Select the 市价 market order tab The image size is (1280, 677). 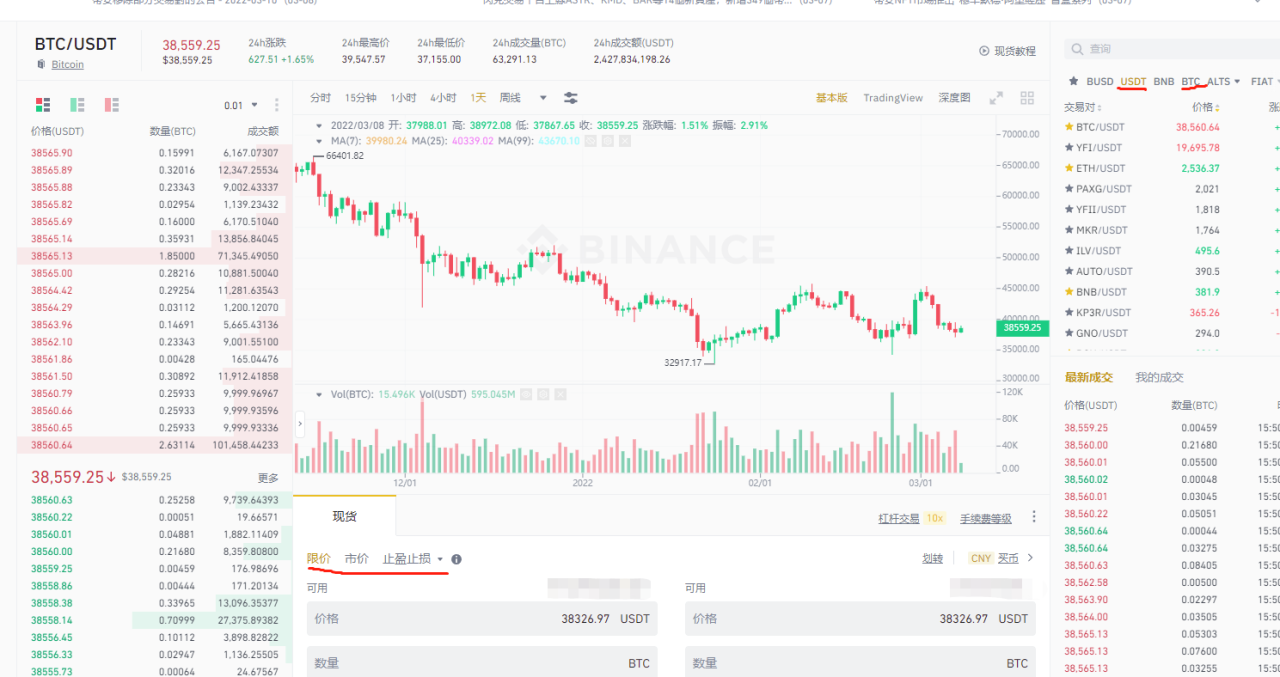[356, 559]
